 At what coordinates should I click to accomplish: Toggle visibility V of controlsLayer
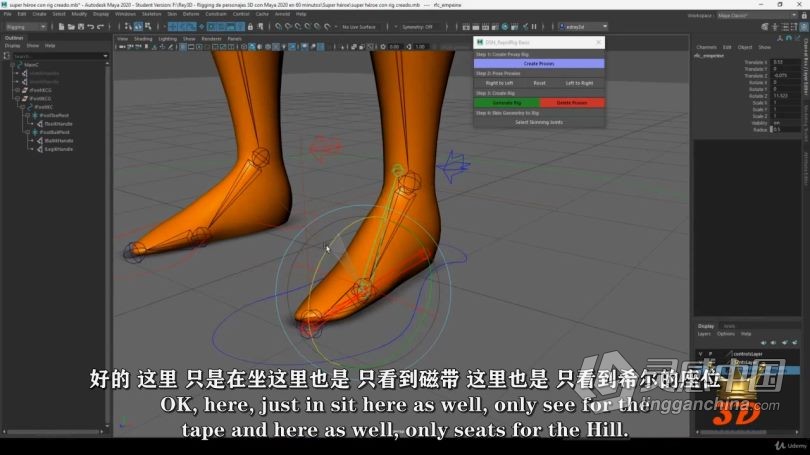pos(700,353)
